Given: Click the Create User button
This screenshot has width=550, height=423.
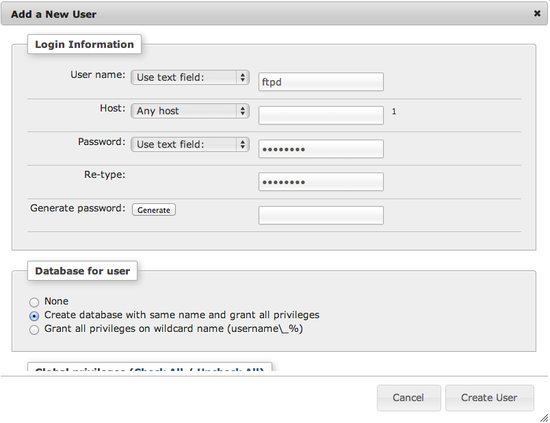Looking at the screenshot, I should [489, 398].
